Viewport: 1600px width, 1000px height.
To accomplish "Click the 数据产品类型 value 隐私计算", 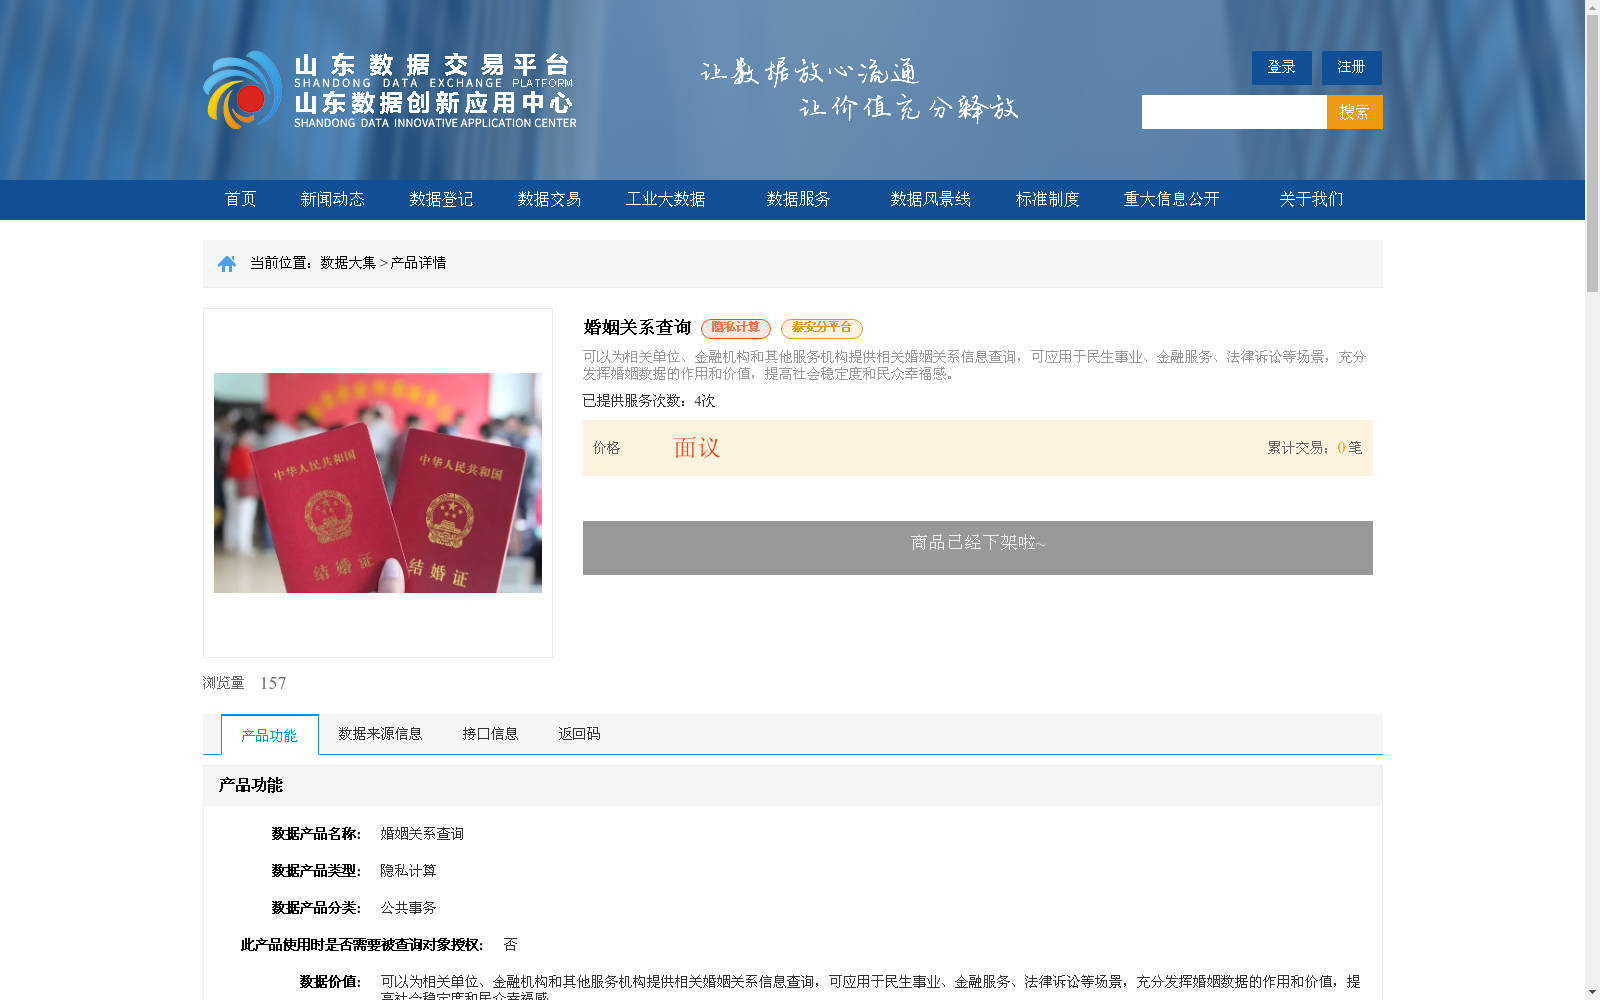I will [408, 871].
